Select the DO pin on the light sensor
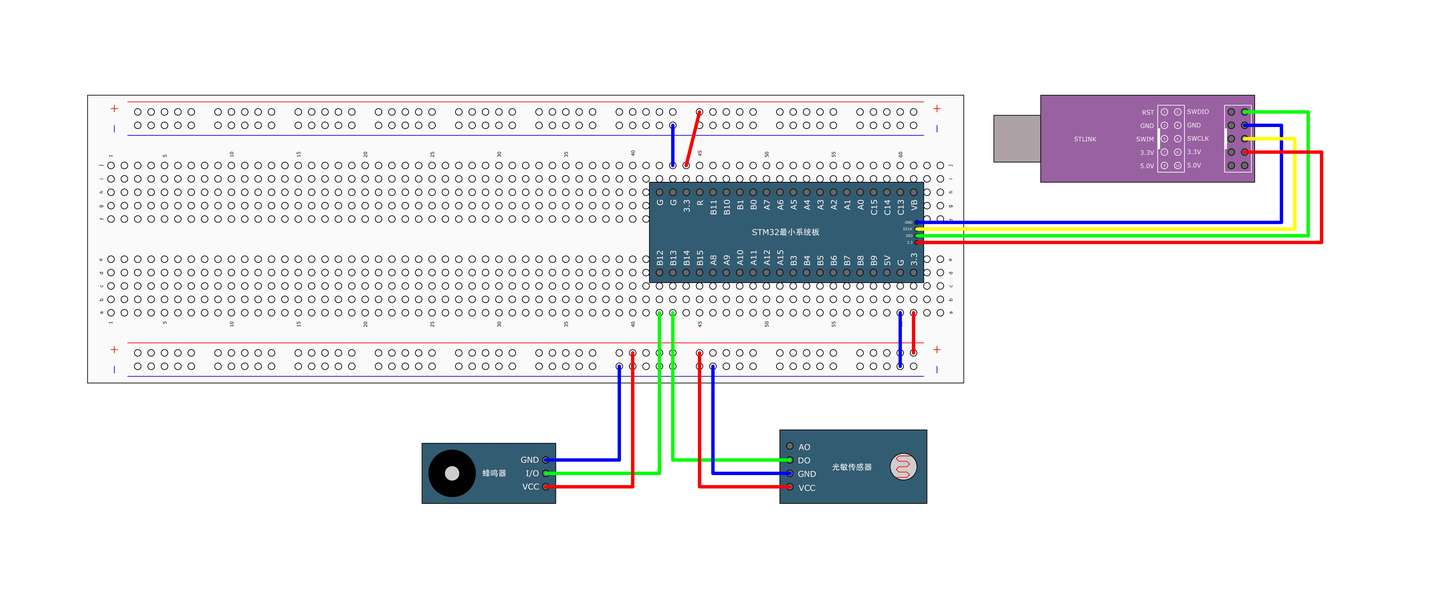This screenshot has height=591, width=1440. (791, 460)
